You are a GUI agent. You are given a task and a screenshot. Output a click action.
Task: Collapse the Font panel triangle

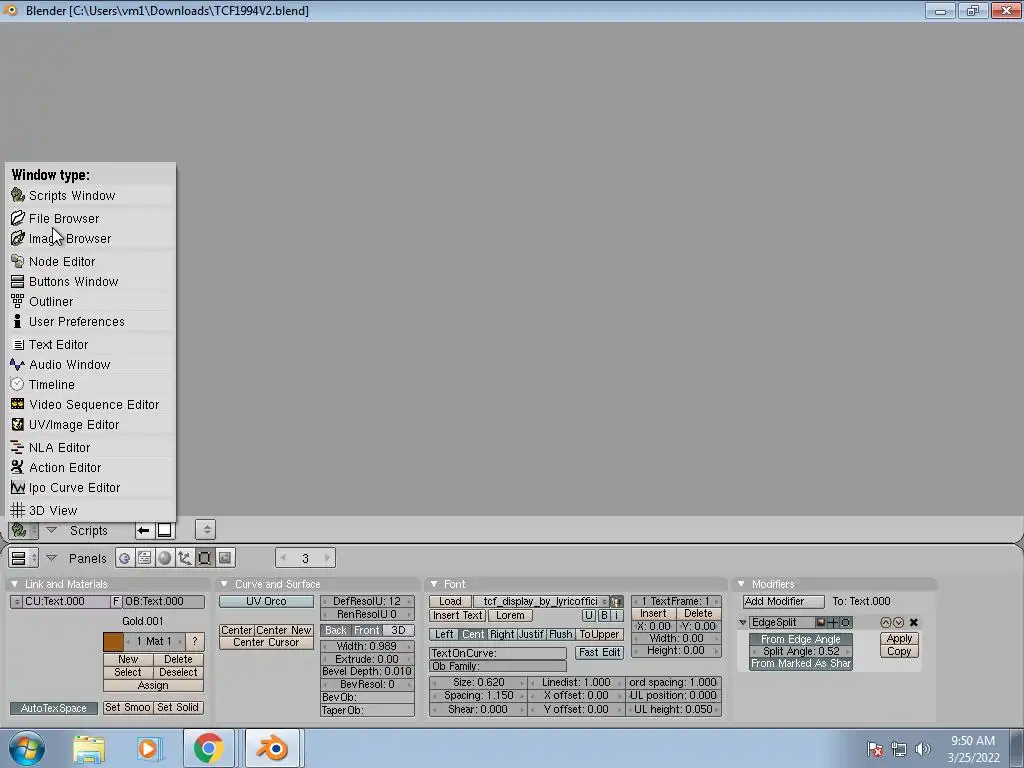click(434, 584)
